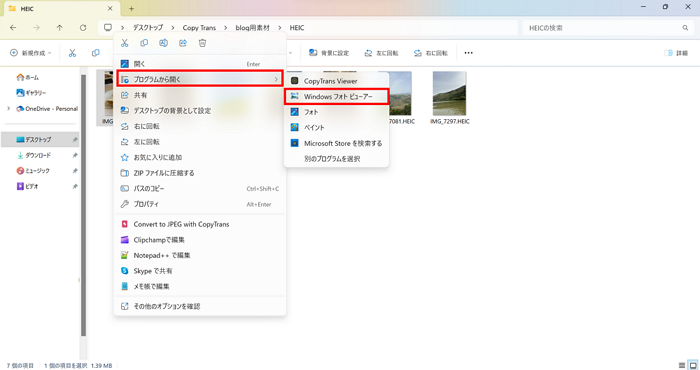700x370 pixels.
Task: Go forward with the right arrow
Action: tap(36, 28)
